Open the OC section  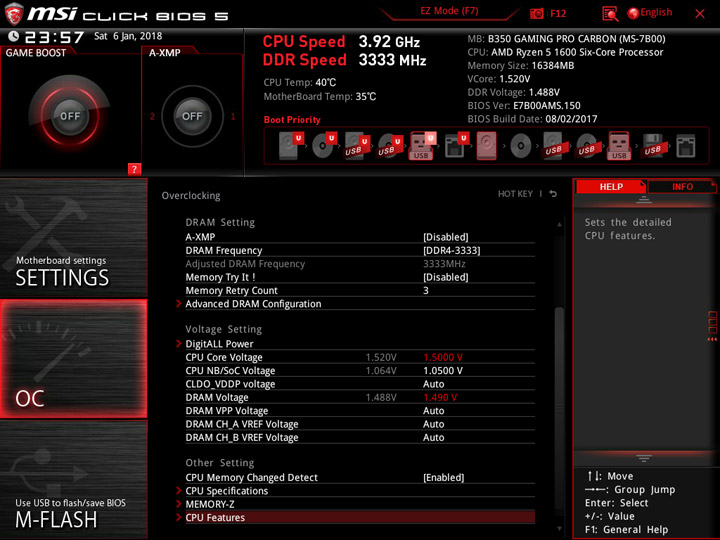(73, 359)
